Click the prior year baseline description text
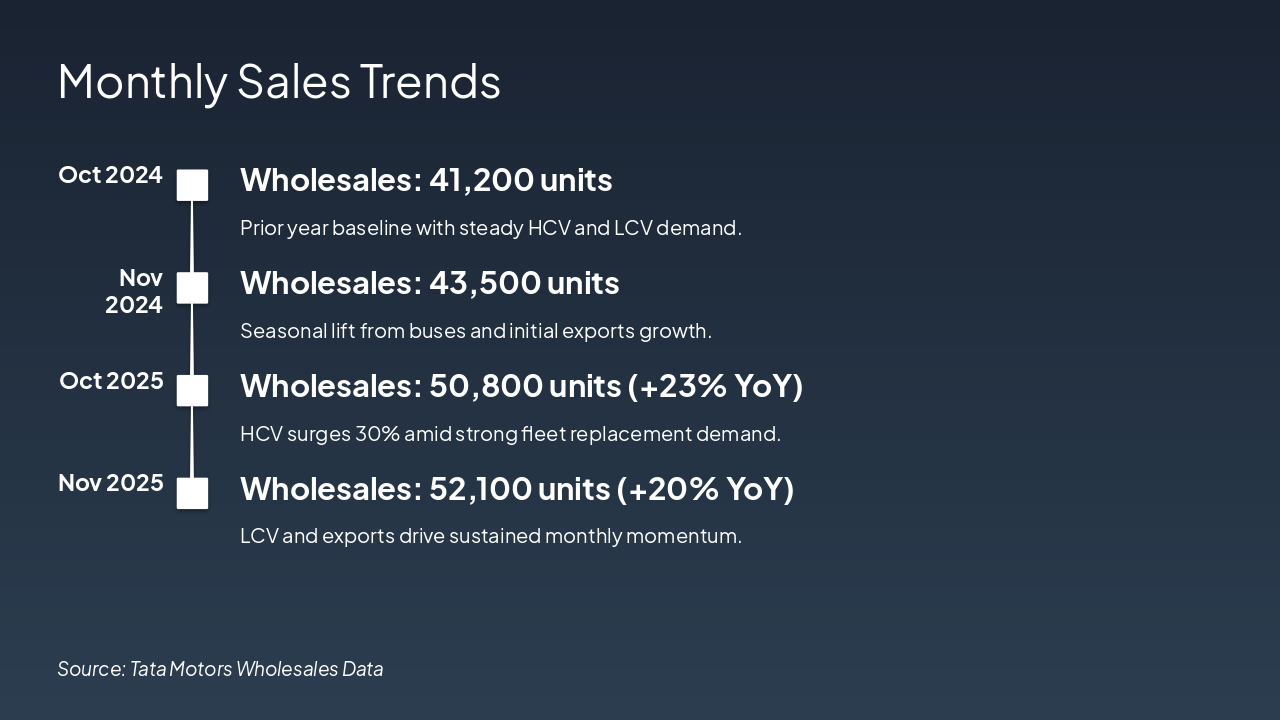Viewport: 1280px width, 720px height. click(x=490, y=228)
